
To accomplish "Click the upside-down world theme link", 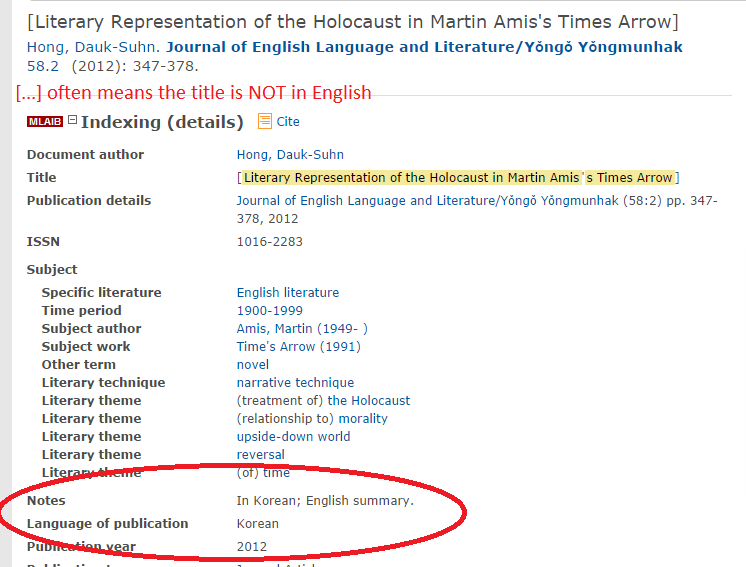I will coord(294,437).
